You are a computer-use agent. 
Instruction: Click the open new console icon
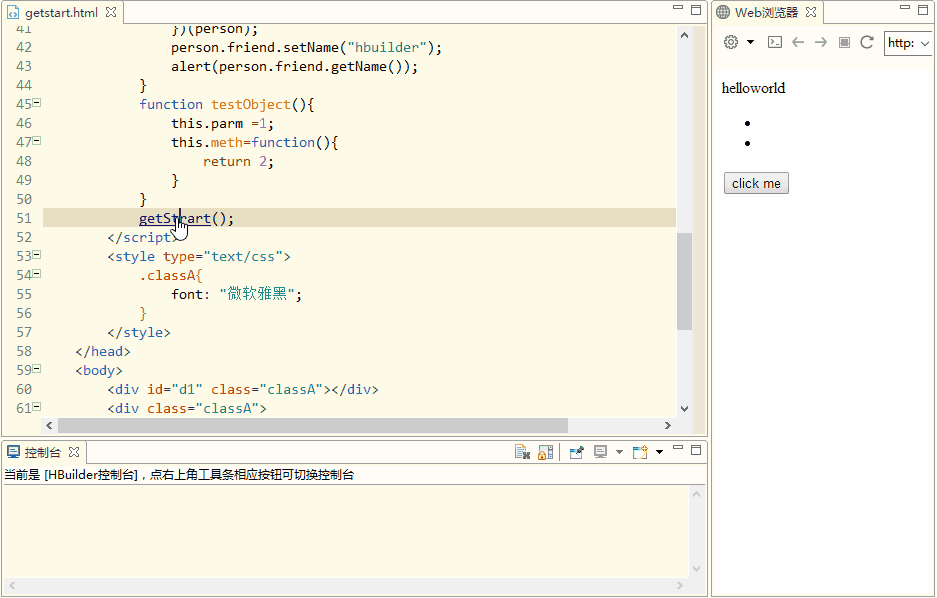pos(640,452)
